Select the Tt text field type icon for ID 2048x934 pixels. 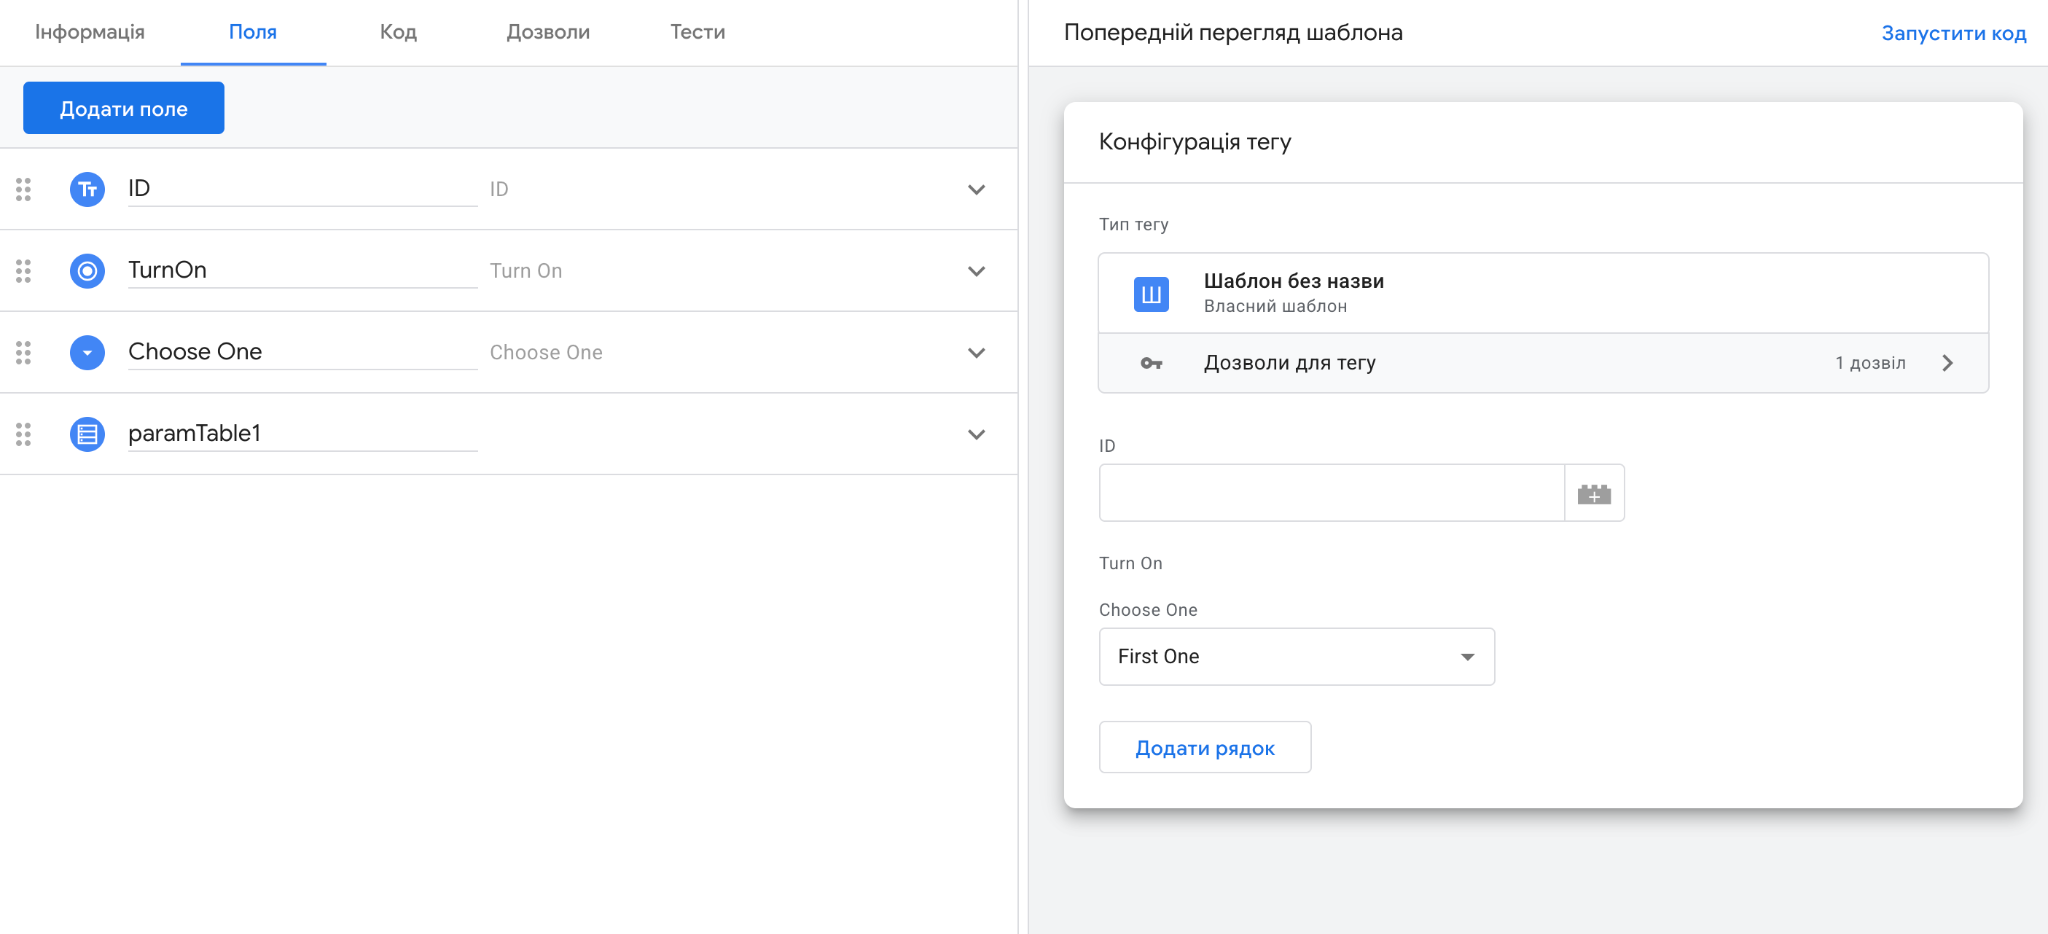(x=87, y=188)
